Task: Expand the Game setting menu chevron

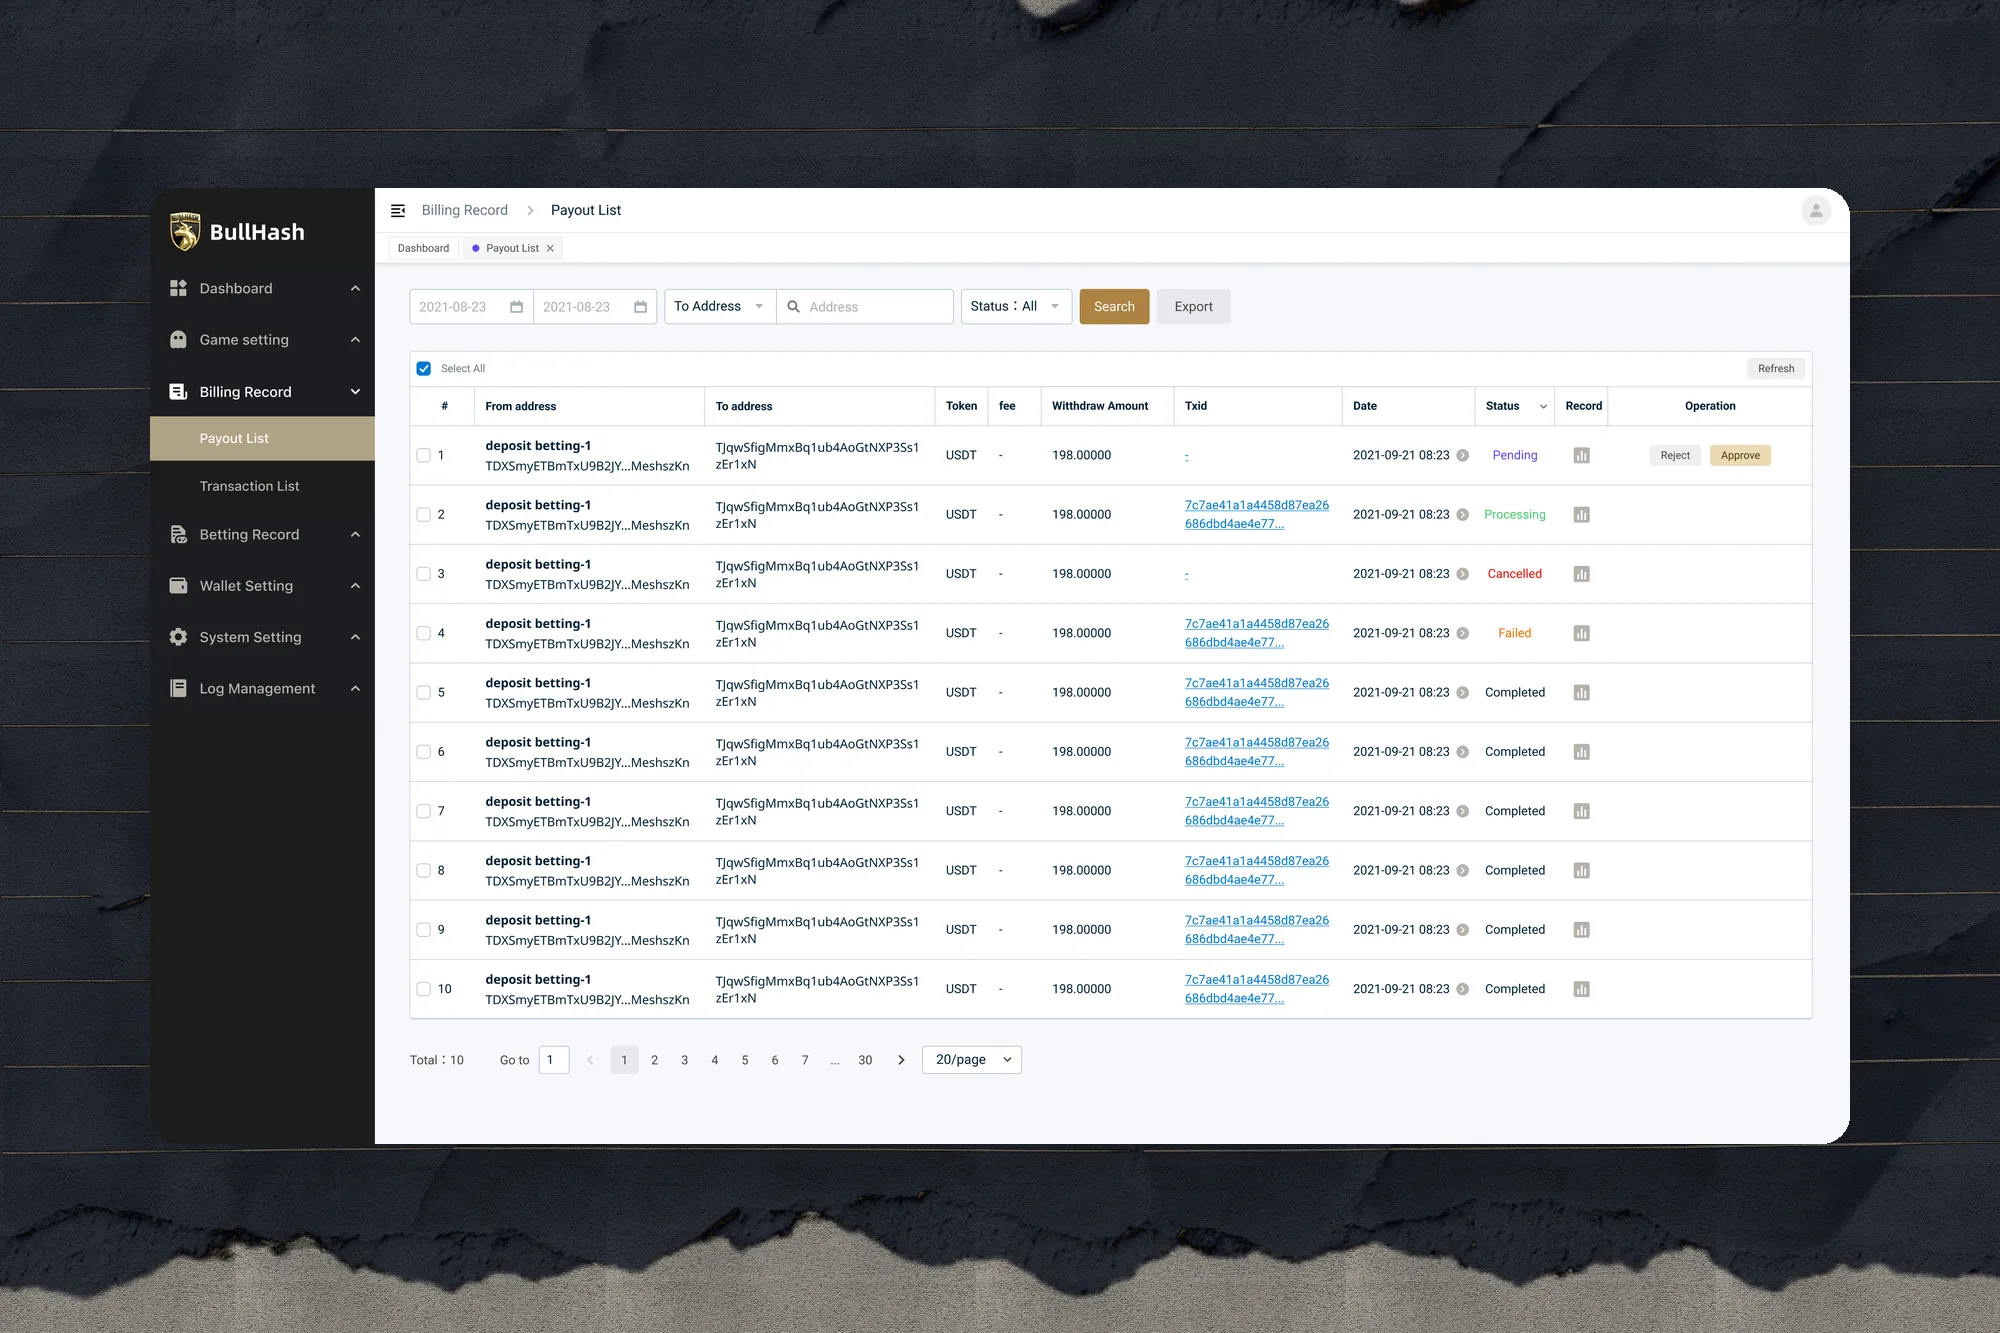Action: [355, 340]
